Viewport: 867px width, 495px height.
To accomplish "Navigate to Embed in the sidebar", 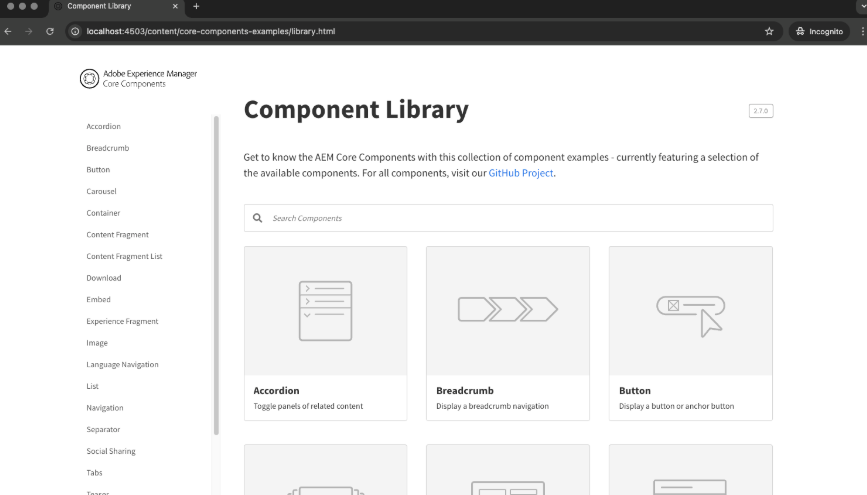I will pos(98,300).
